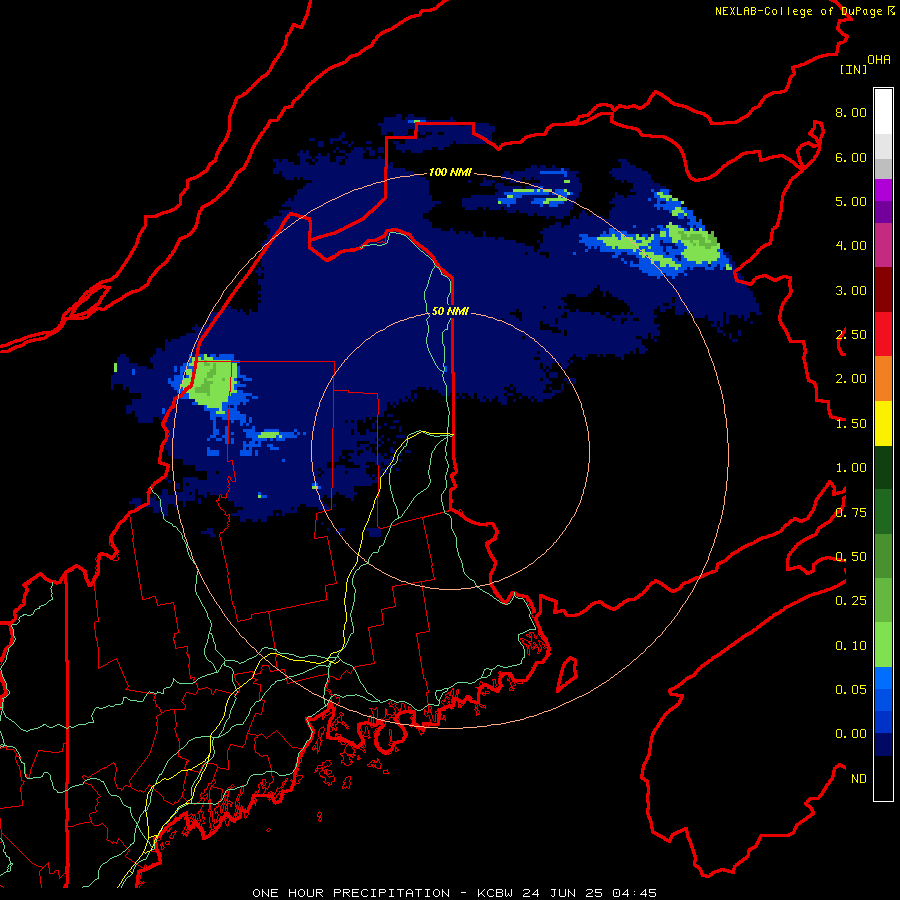Click the 100 NMI range ring label
The width and height of the screenshot is (900, 900).
(450, 172)
